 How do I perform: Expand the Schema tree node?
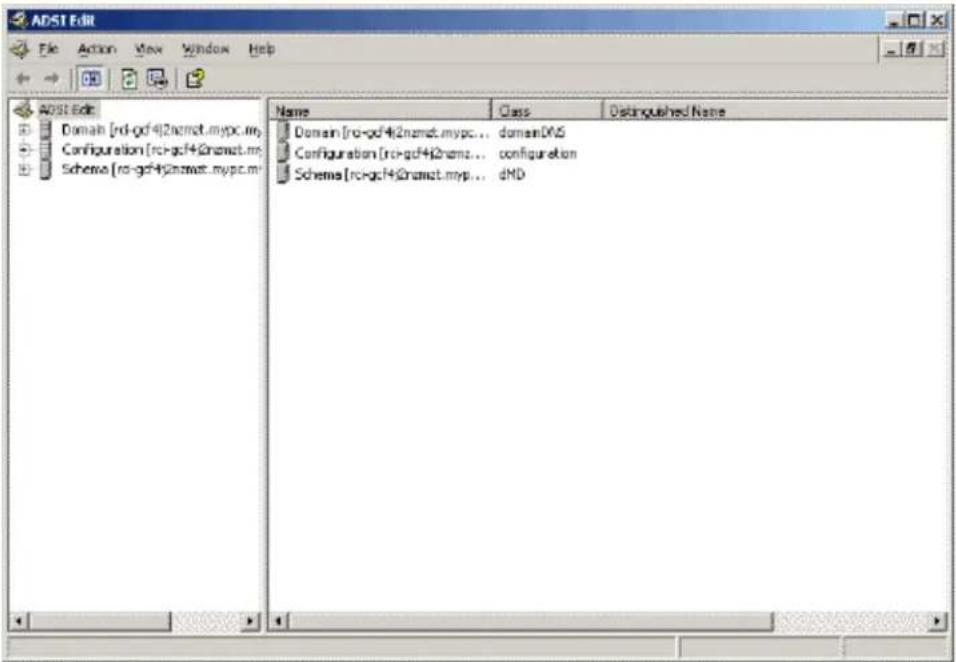24,169
